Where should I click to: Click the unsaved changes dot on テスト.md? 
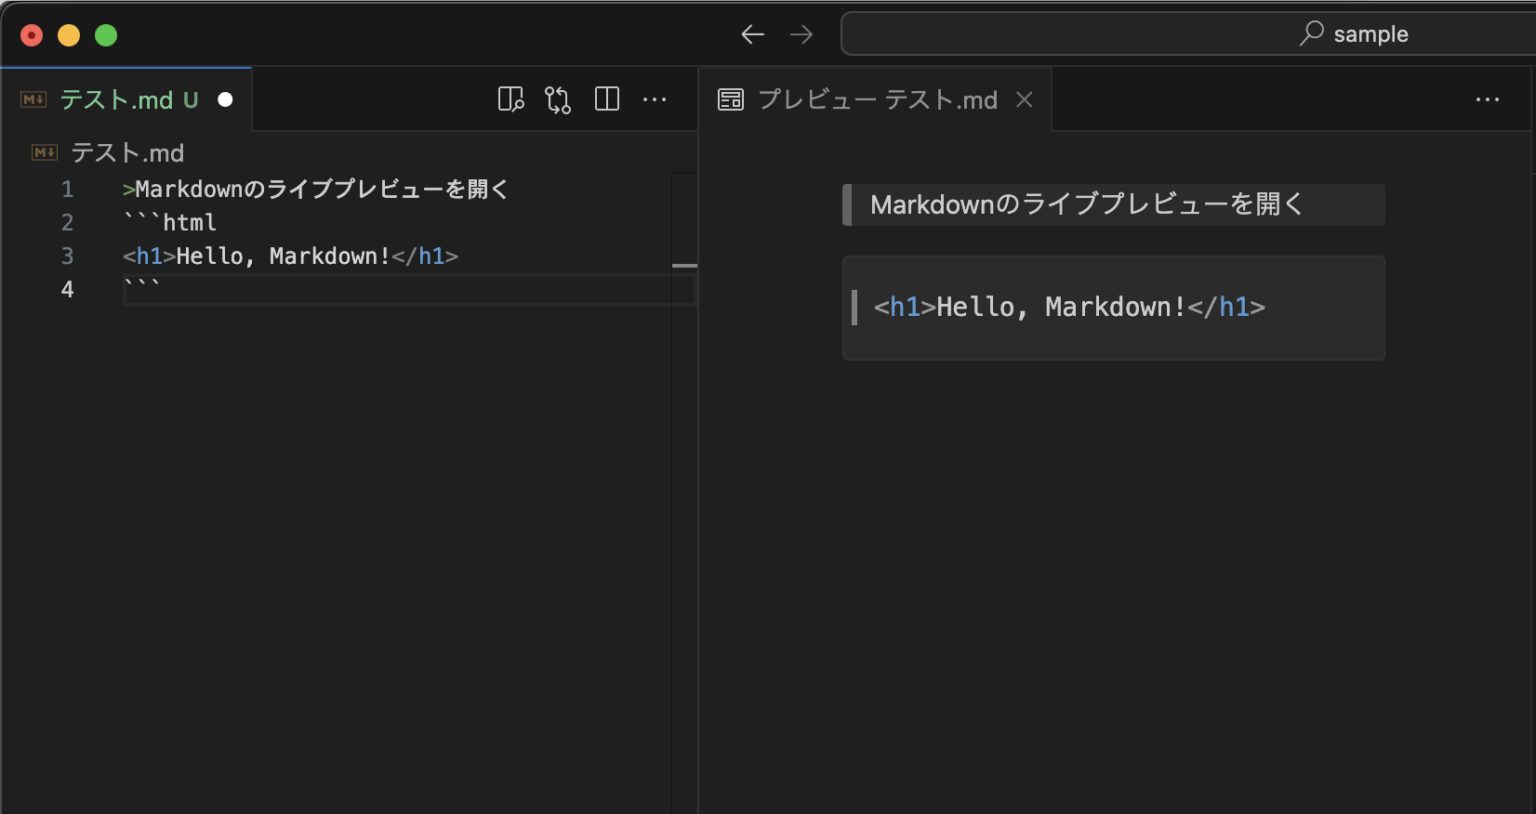click(225, 99)
